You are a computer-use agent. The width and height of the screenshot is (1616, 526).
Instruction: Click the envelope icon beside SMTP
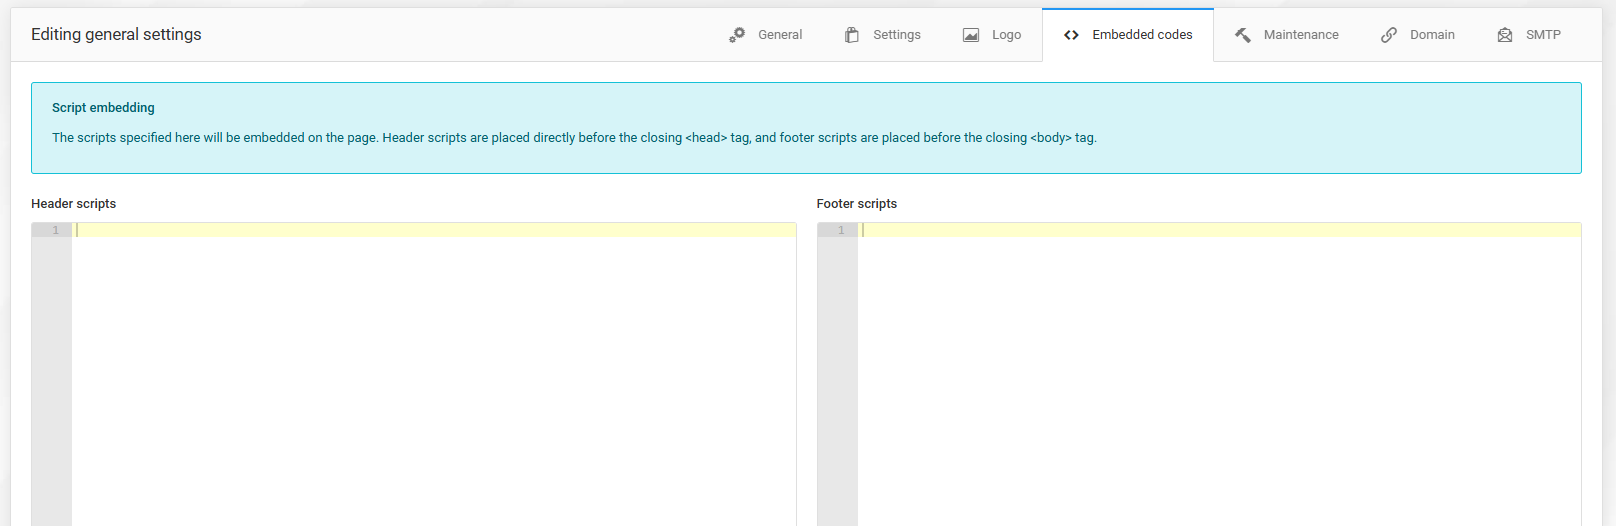click(1505, 35)
